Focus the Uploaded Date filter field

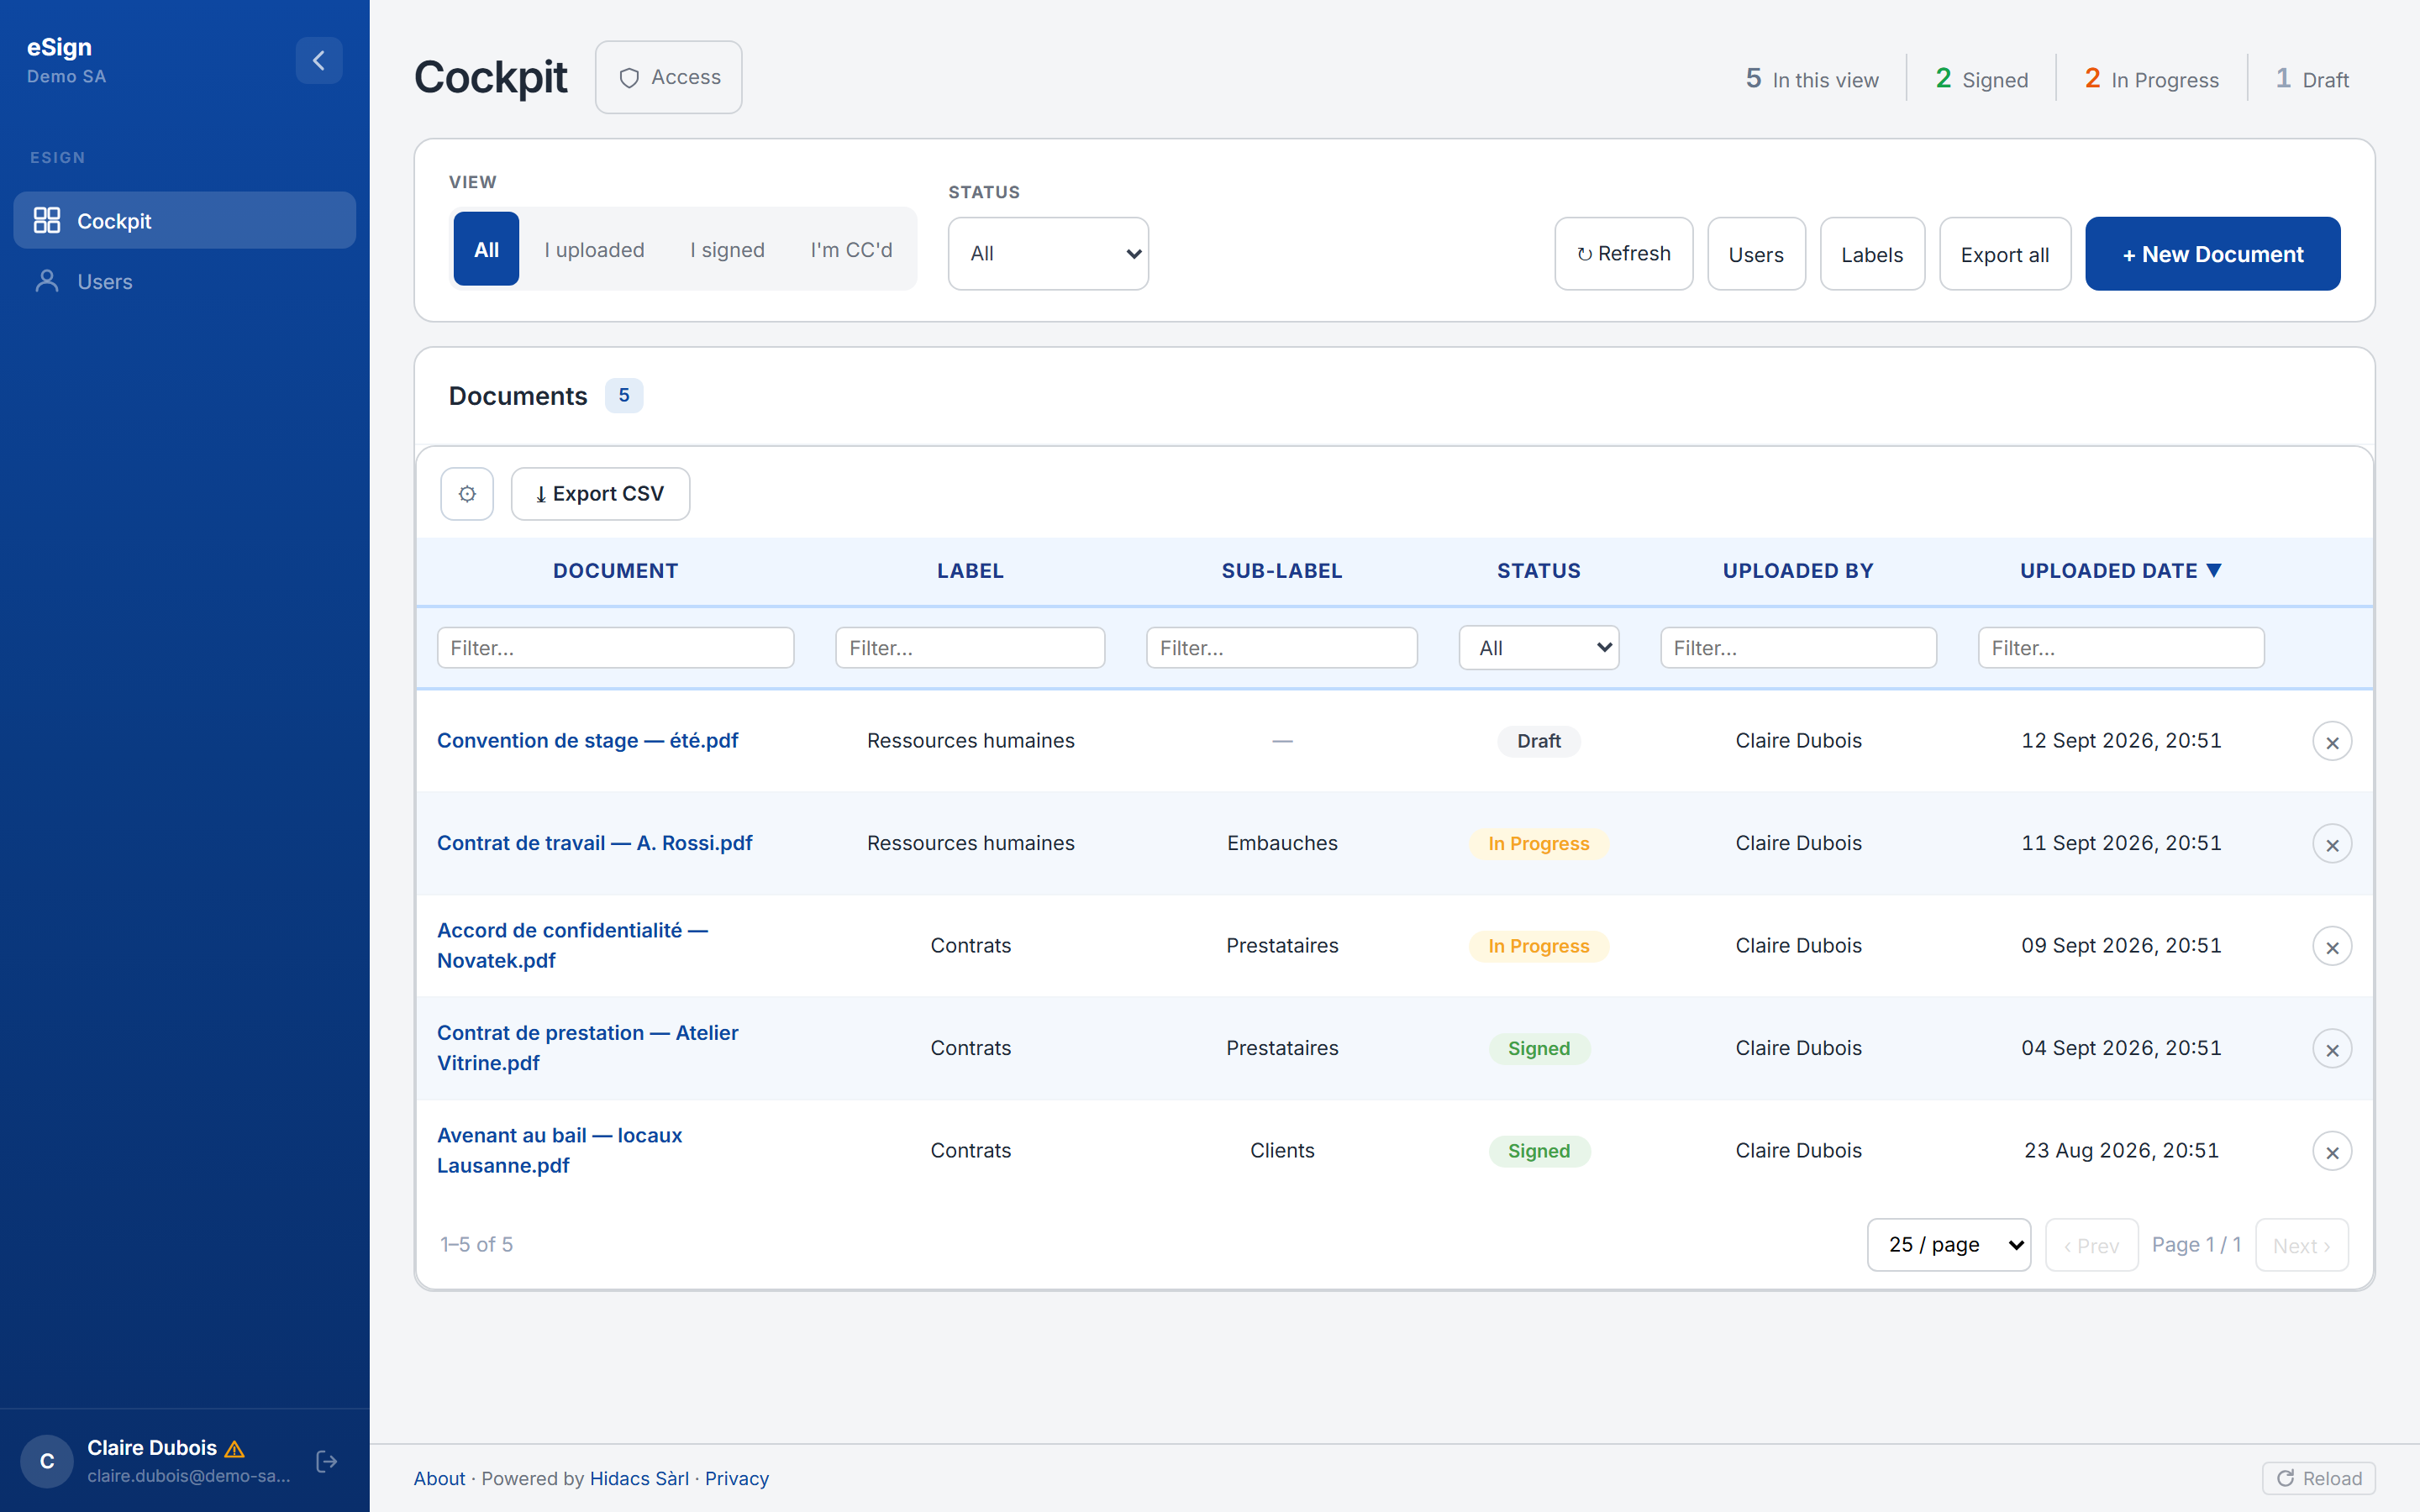2121,648
